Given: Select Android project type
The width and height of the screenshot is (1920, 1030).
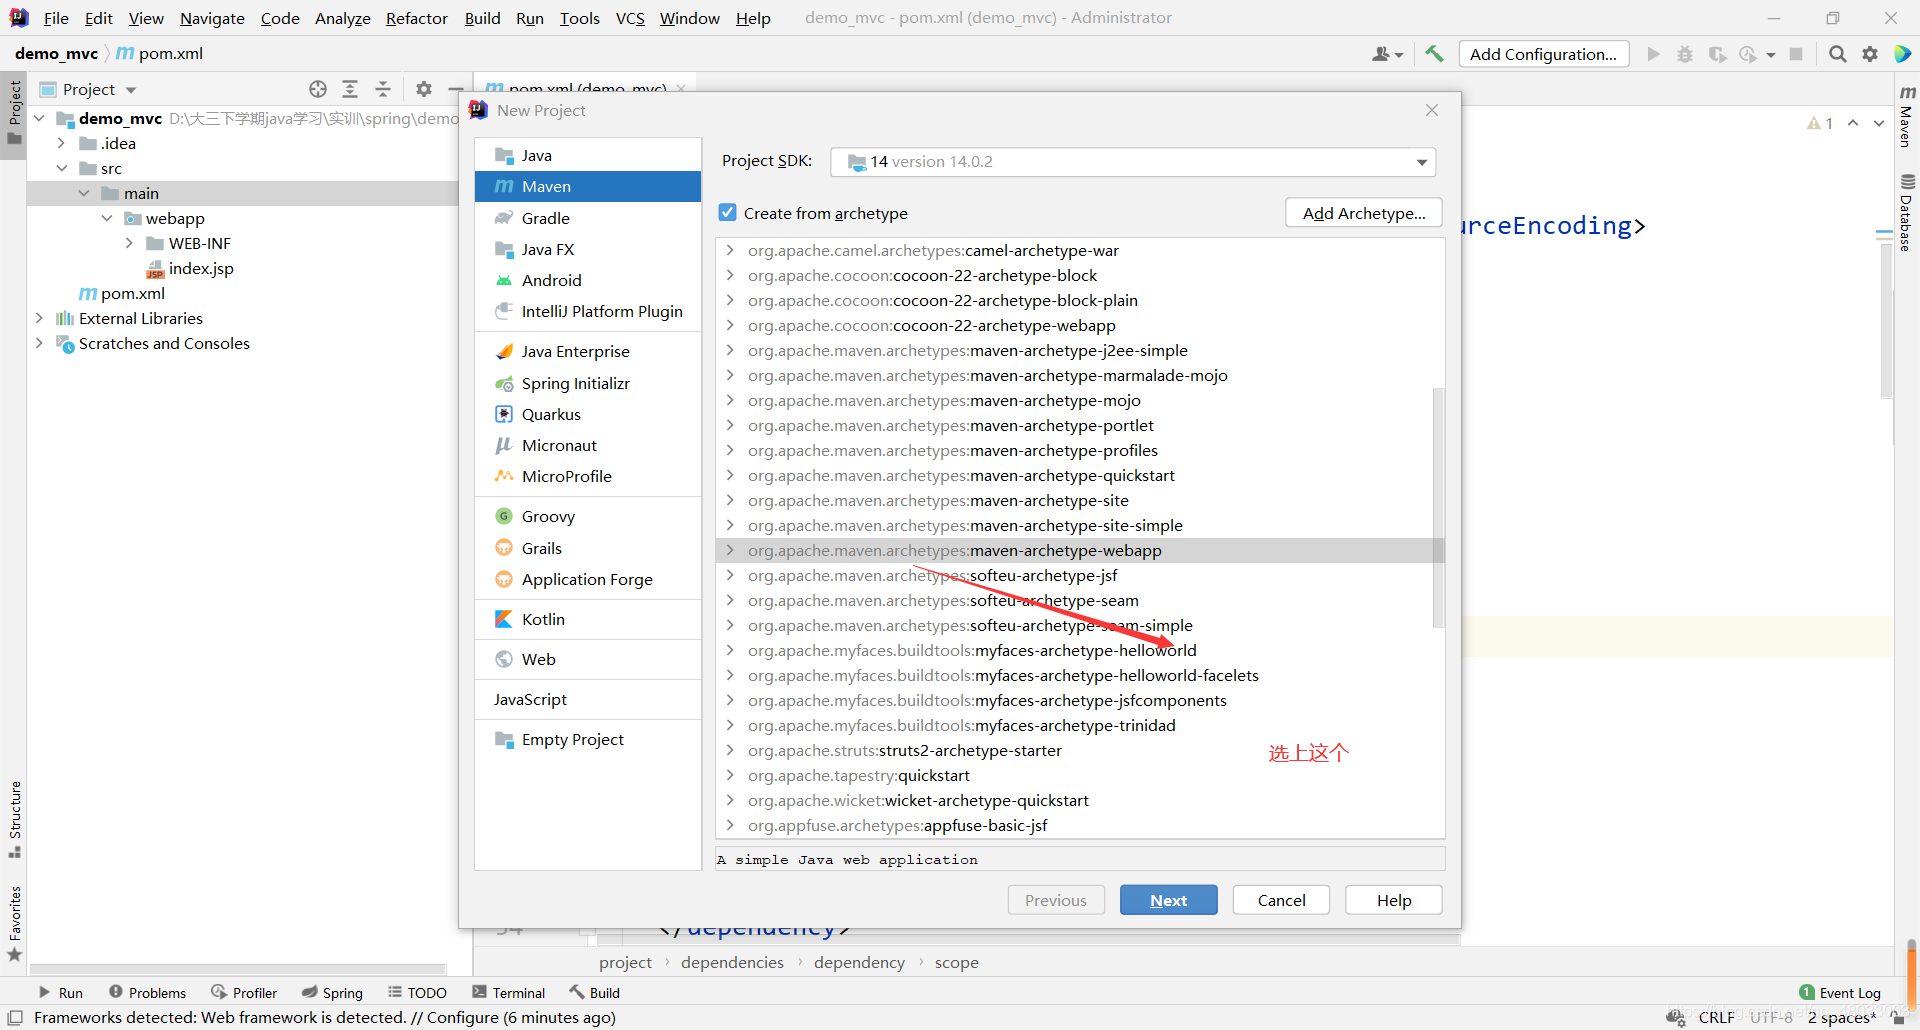Looking at the screenshot, I should [x=588, y=280].
